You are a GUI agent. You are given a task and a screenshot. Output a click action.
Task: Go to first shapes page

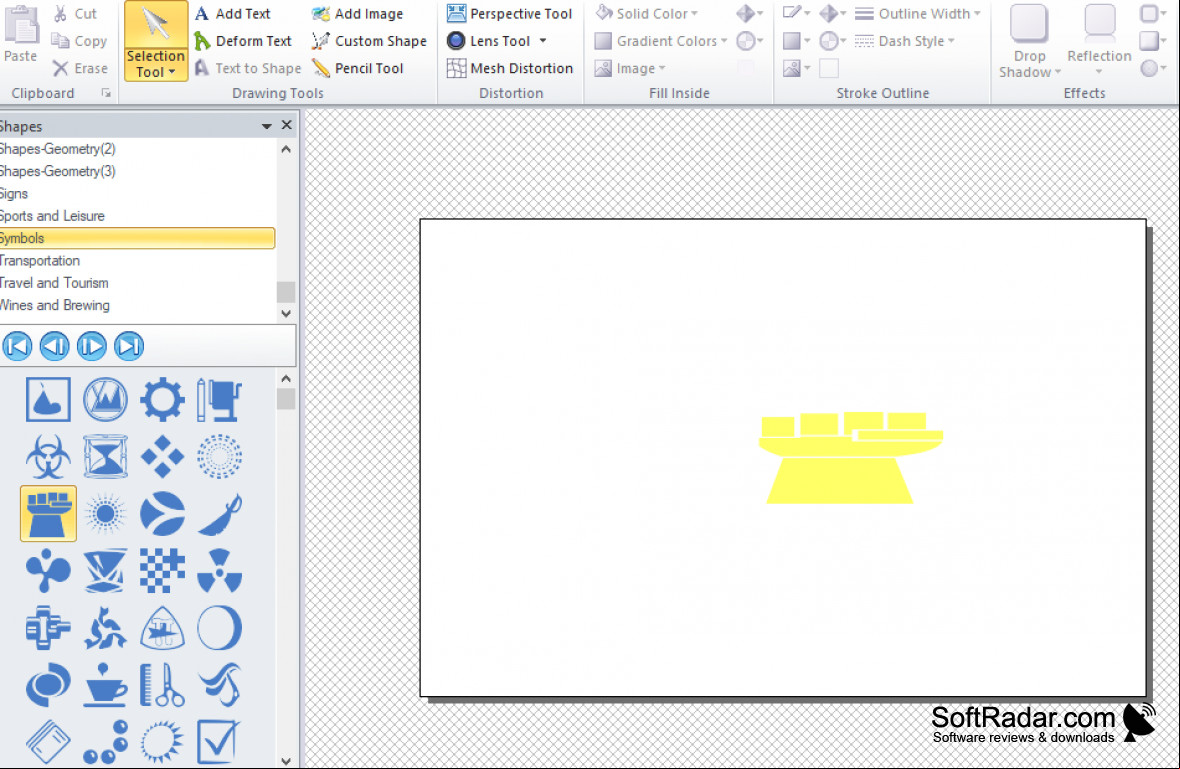pyautogui.click(x=17, y=346)
